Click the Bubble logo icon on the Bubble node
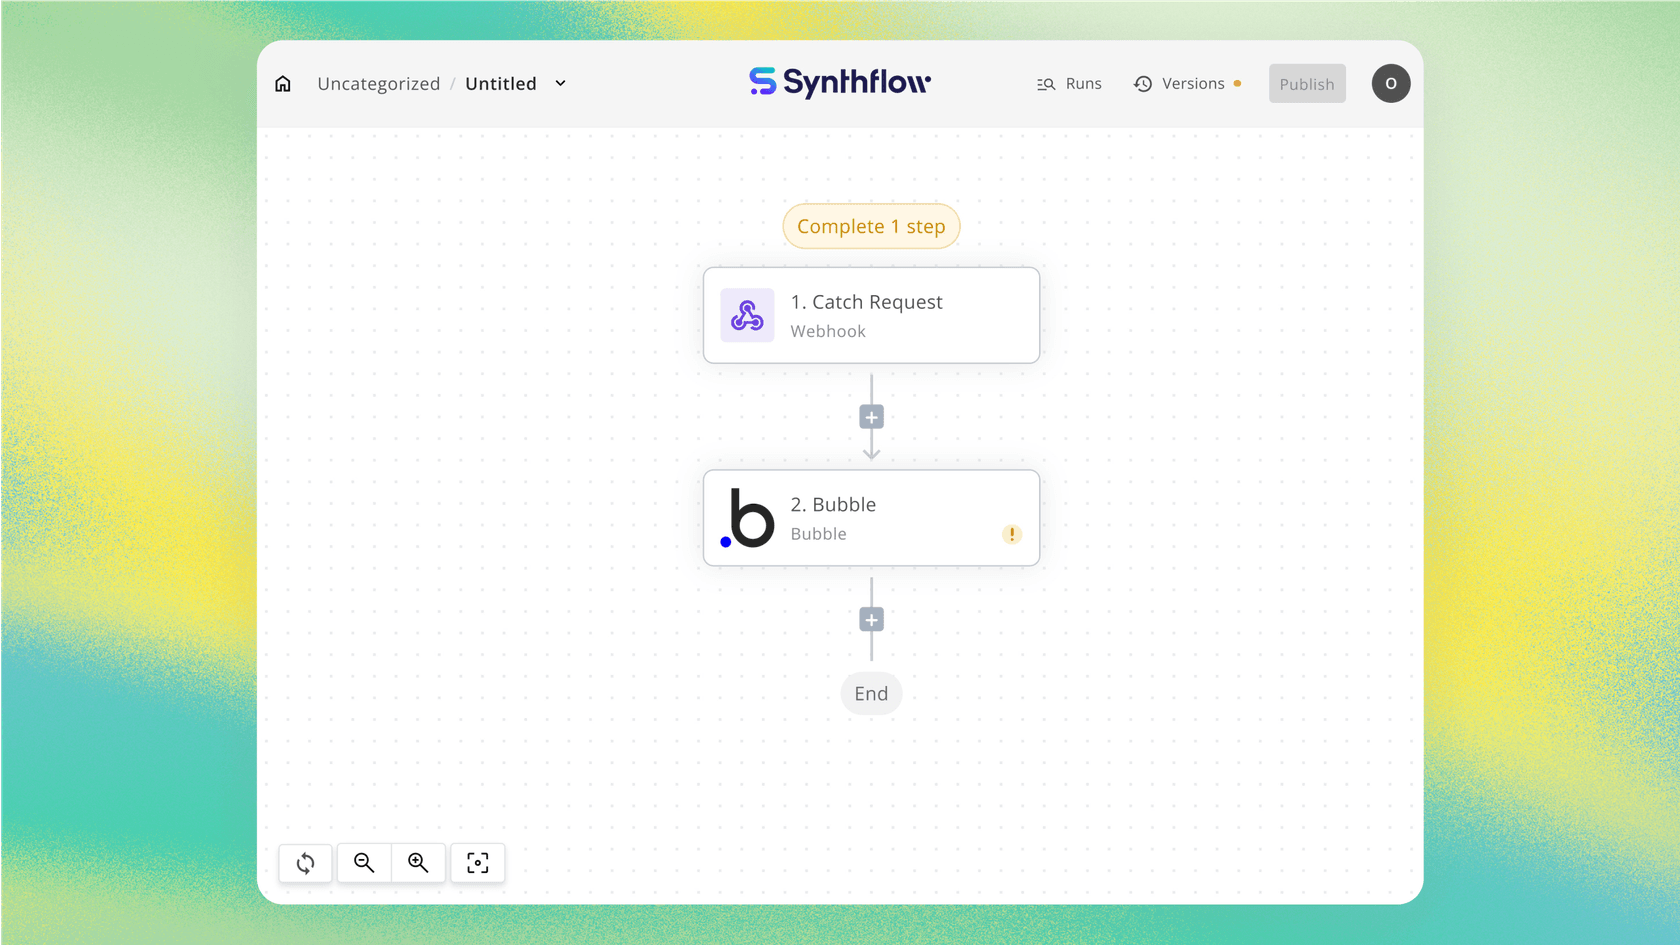Screen dimensions: 1680x945 [x=747, y=517]
